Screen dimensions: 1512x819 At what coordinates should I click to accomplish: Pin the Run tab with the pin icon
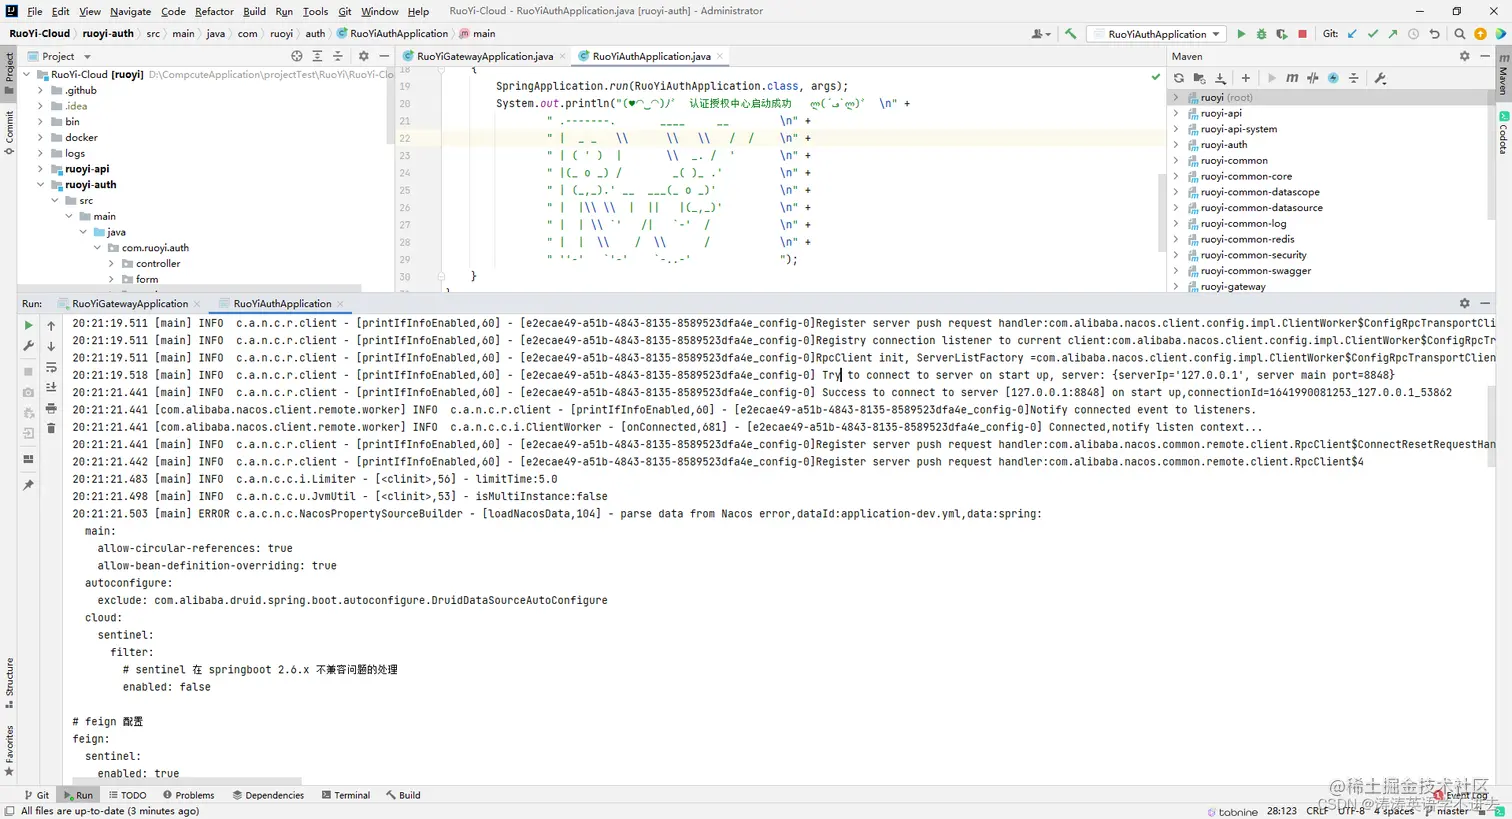(x=28, y=485)
